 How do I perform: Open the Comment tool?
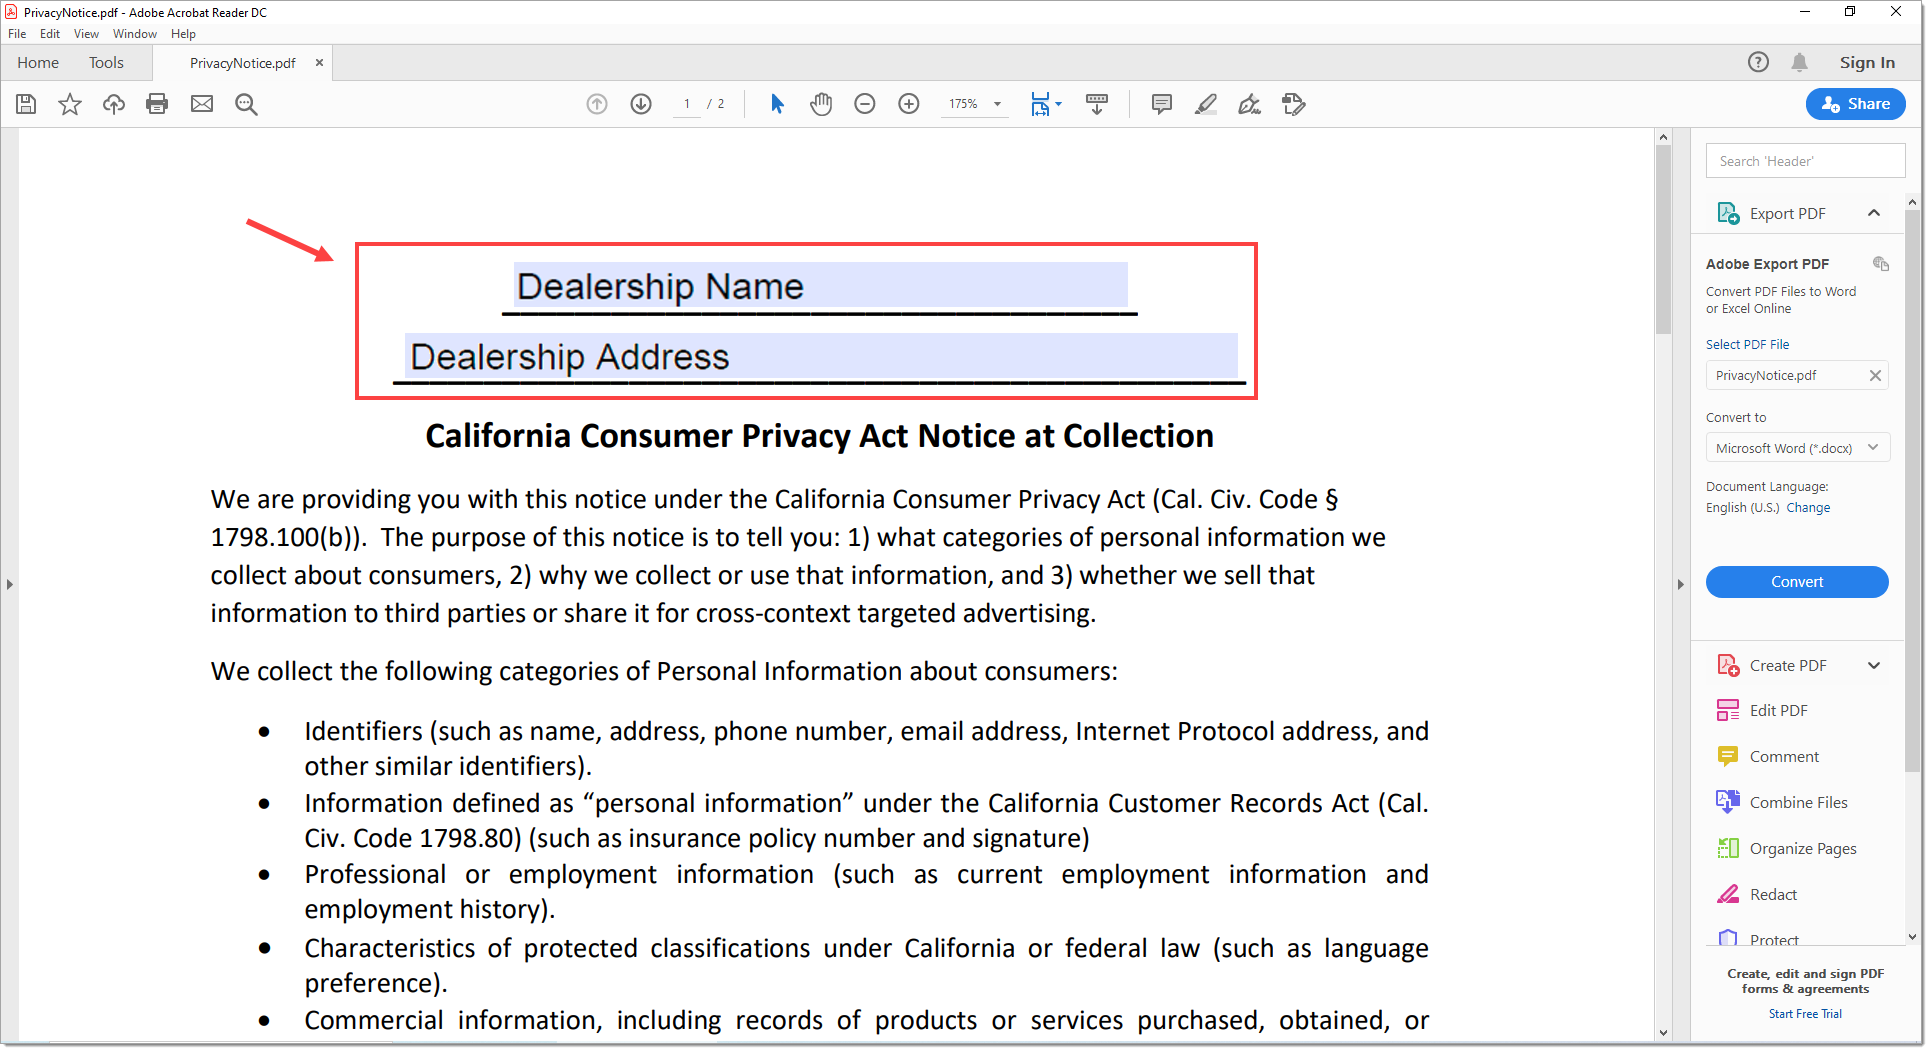coord(1784,757)
